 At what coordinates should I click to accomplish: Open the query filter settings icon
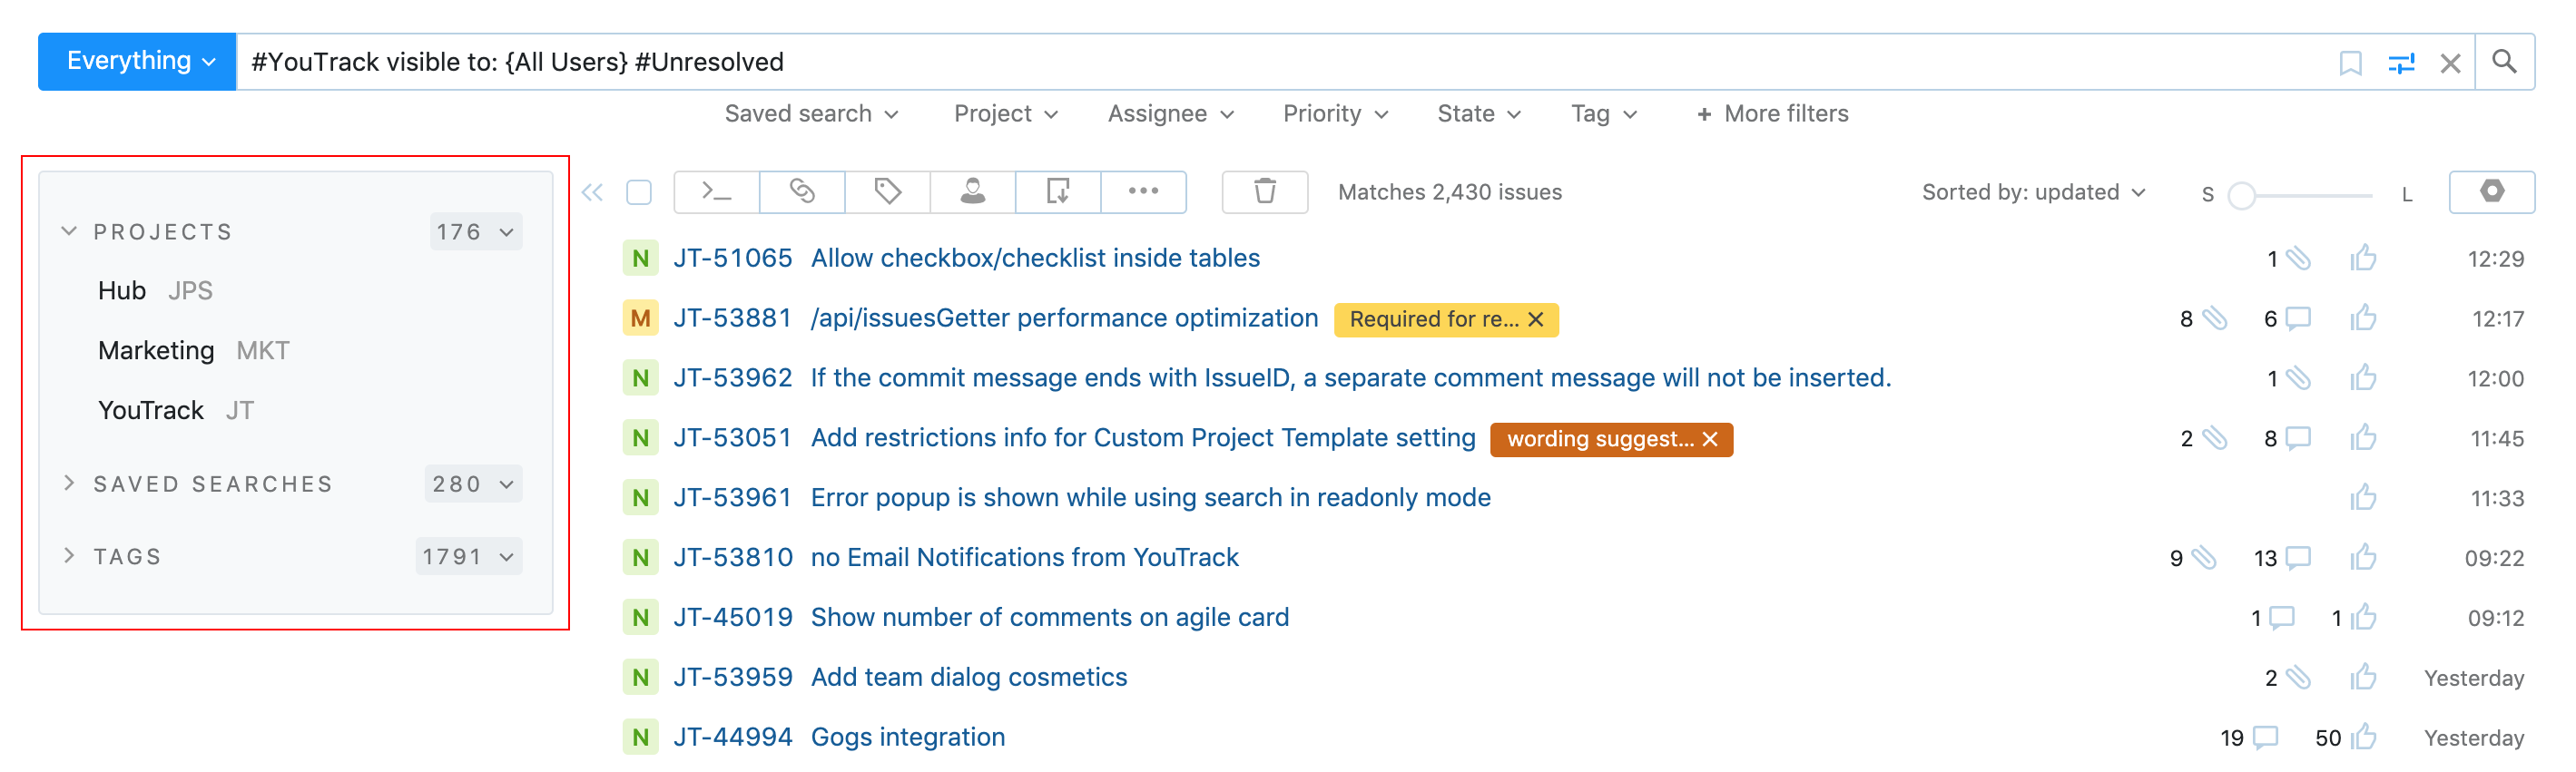(2401, 63)
